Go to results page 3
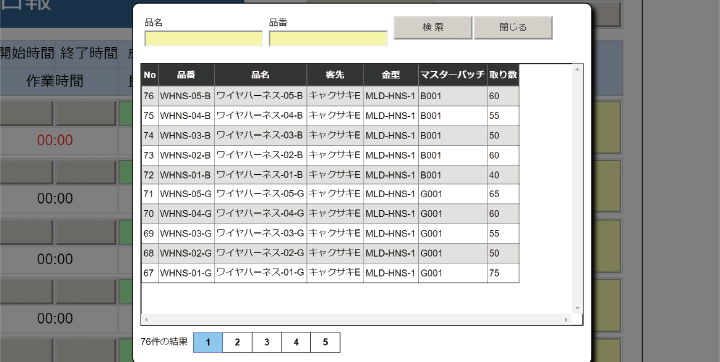Viewport: 720px width, 362px height. tap(267, 342)
